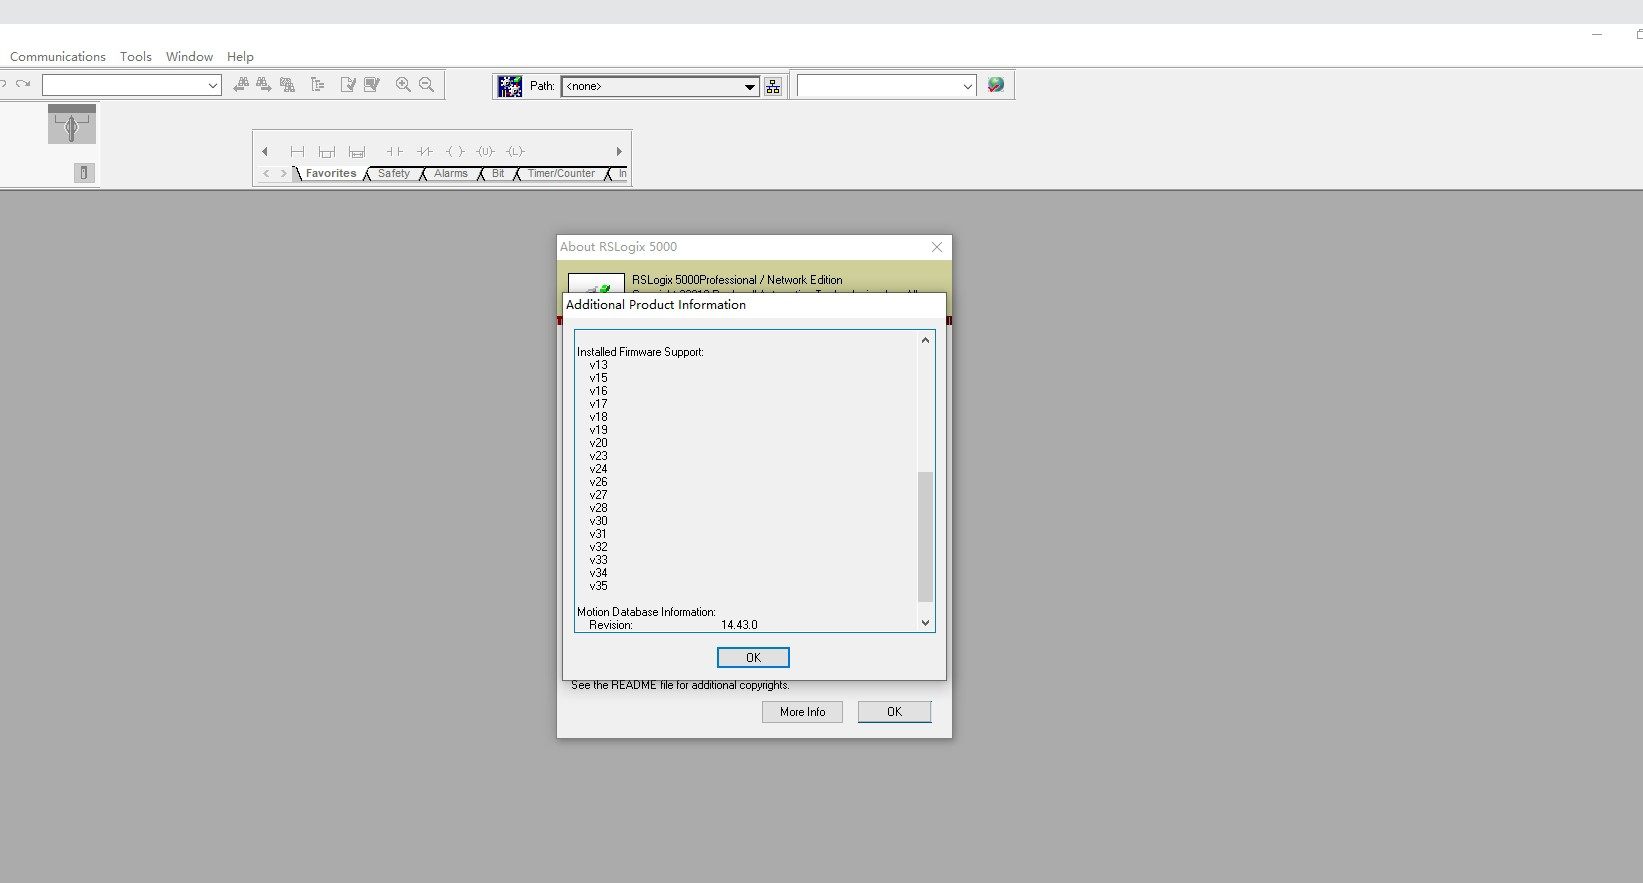Switch to the Timer/Counter instruction tab

(561, 174)
